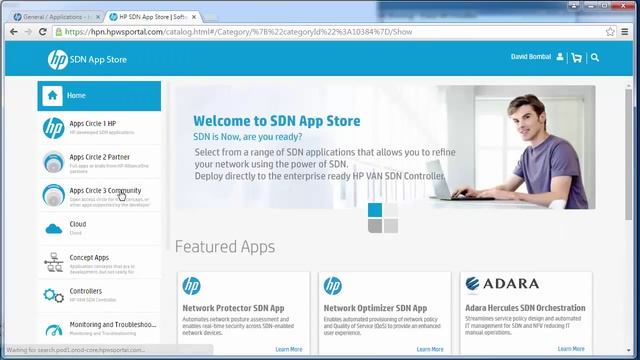Click HP logo on Network Protector card
The height and width of the screenshot is (360, 640).
coord(191,286)
